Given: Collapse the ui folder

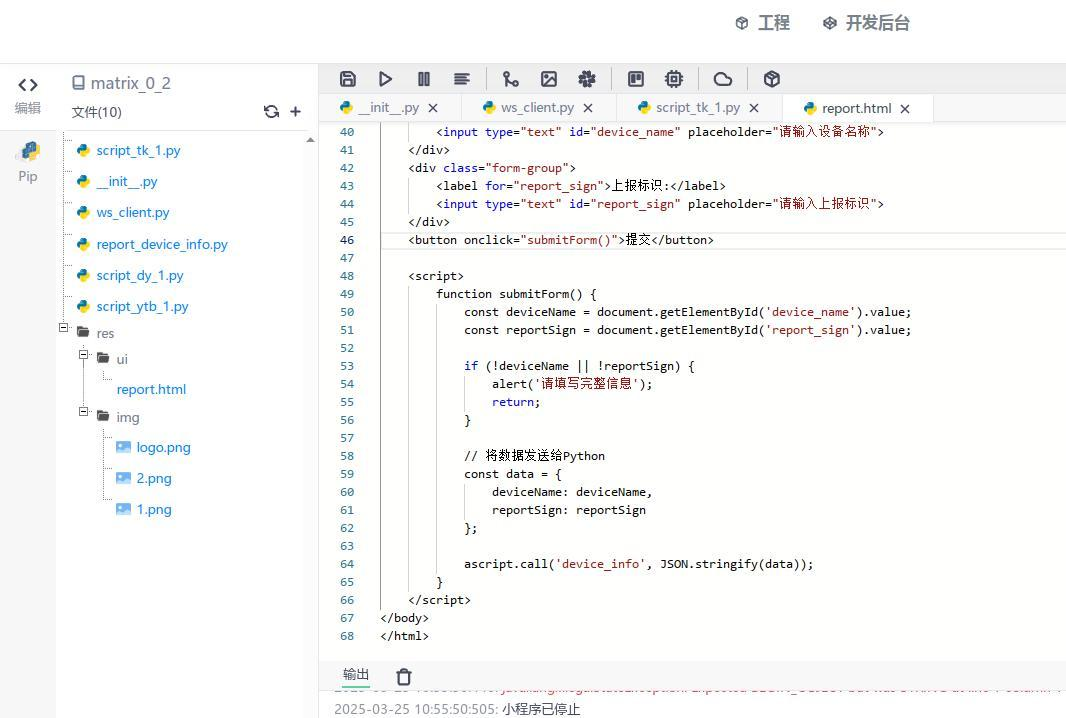Looking at the screenshot, I should pos(84,354).
